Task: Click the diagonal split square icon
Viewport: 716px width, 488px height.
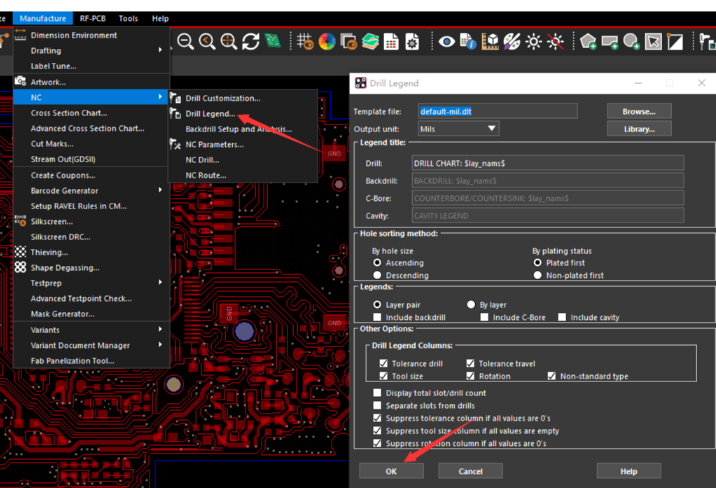Action: point(675,42)
